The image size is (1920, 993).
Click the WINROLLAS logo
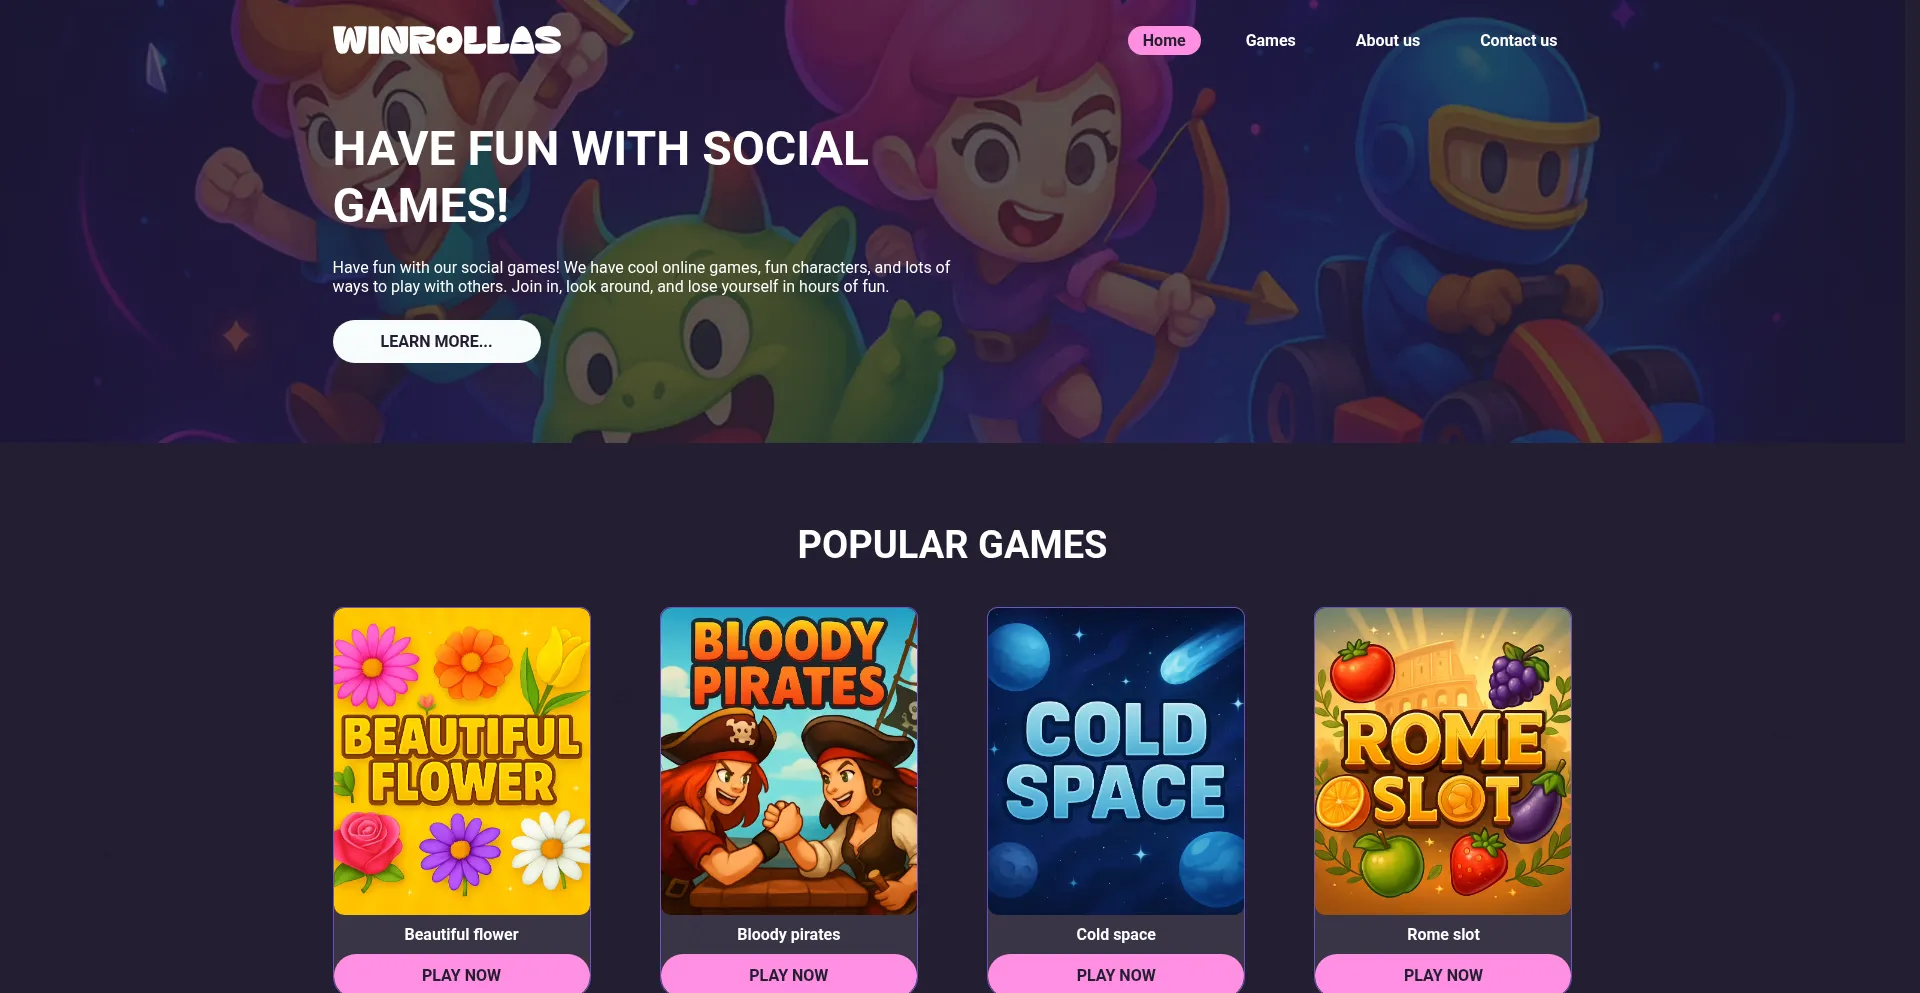(447, 40)
